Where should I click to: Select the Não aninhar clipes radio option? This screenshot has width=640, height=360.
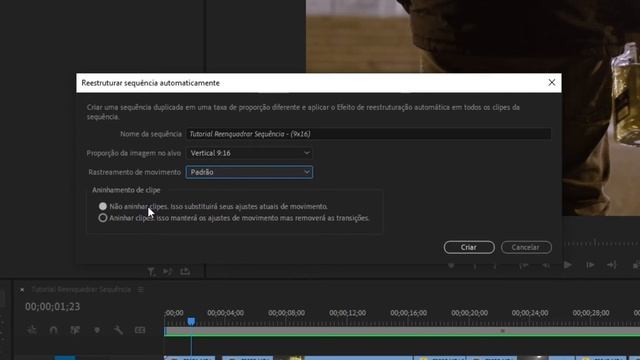(103, 207)
